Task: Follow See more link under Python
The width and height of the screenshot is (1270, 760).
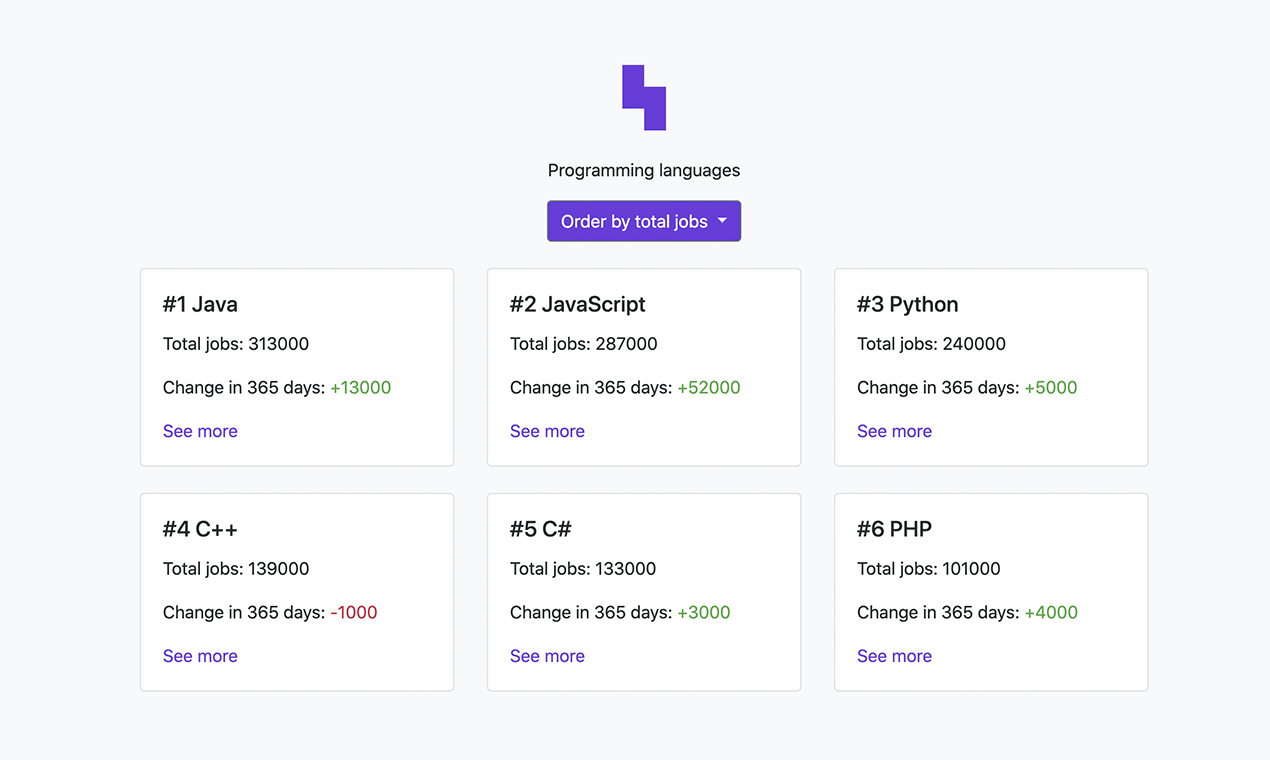Action: tap(894, 431)
